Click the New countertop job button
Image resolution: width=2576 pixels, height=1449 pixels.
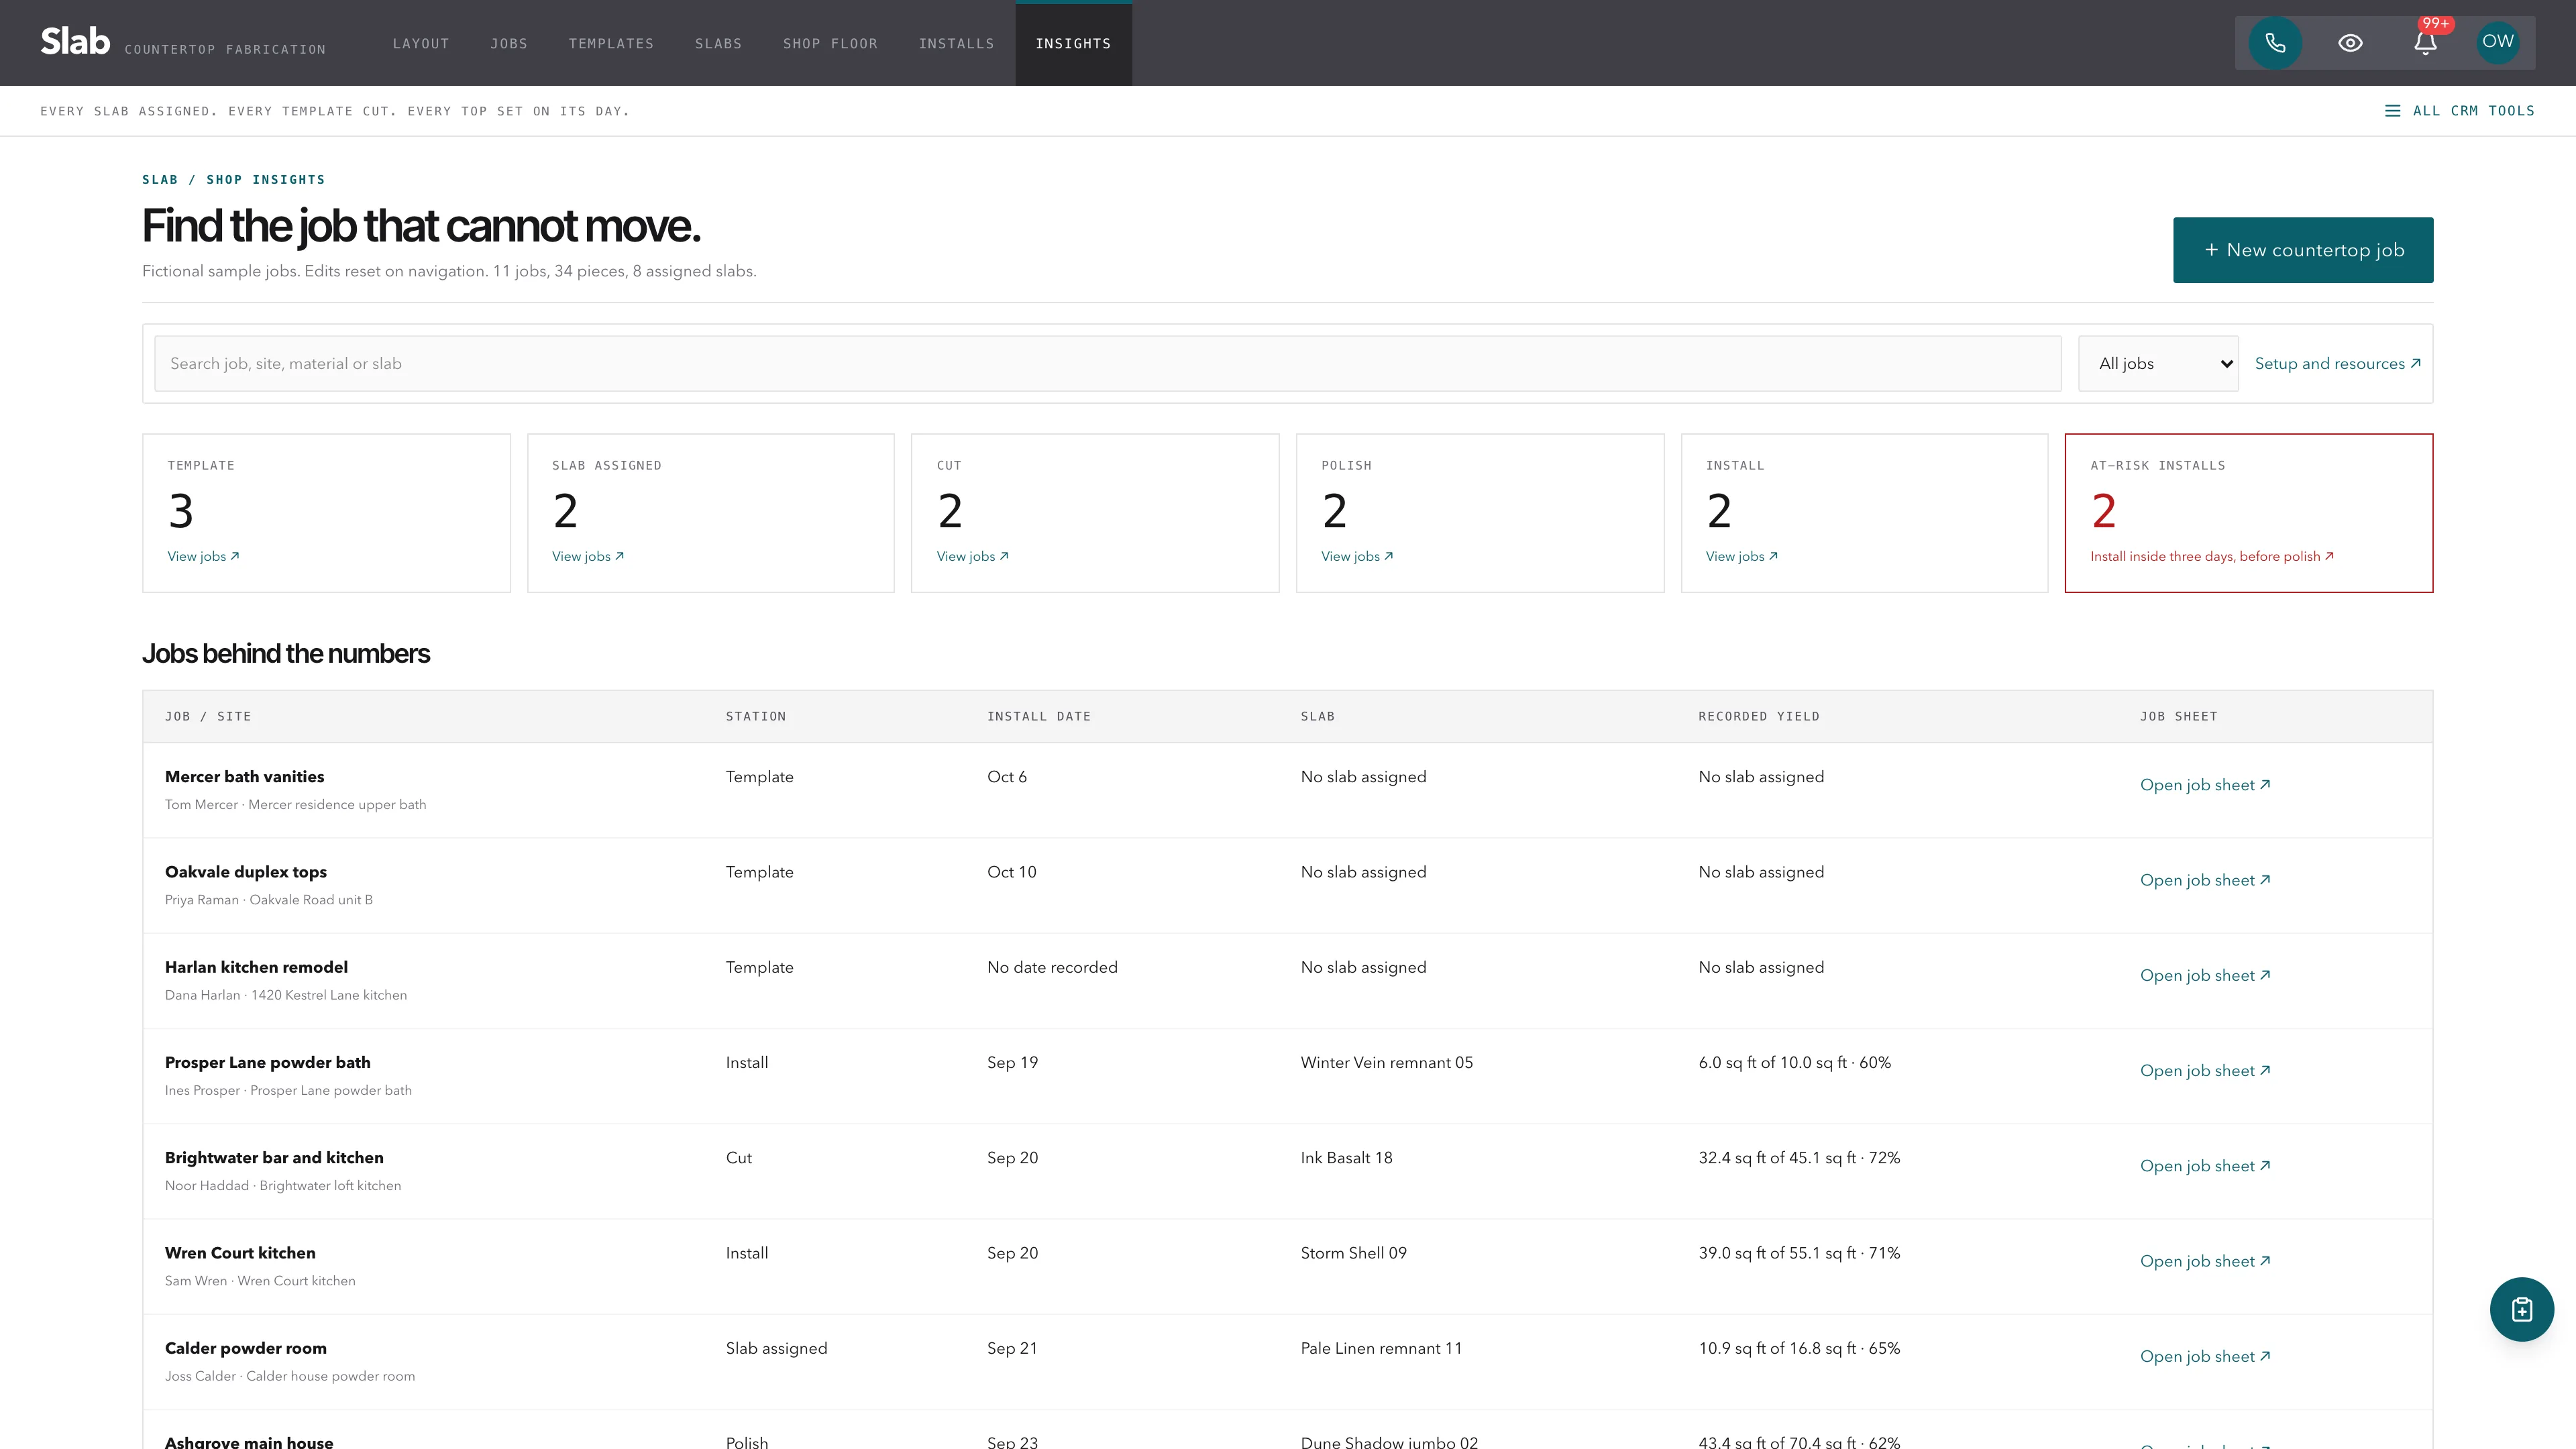click(x=2303, y=250)
